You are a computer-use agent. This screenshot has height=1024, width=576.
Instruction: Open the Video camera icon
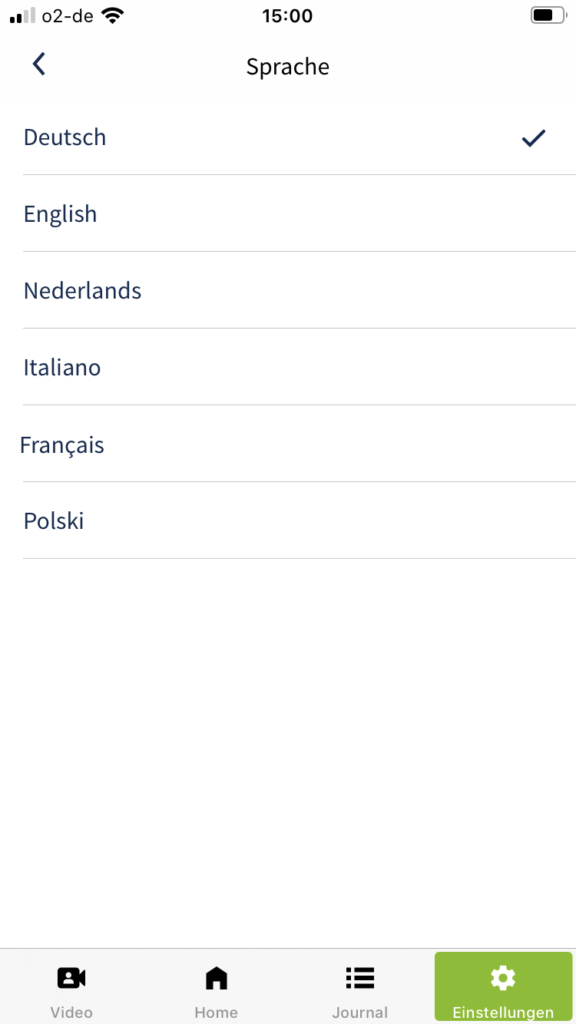pyautogui.click(x=72, y=978)
